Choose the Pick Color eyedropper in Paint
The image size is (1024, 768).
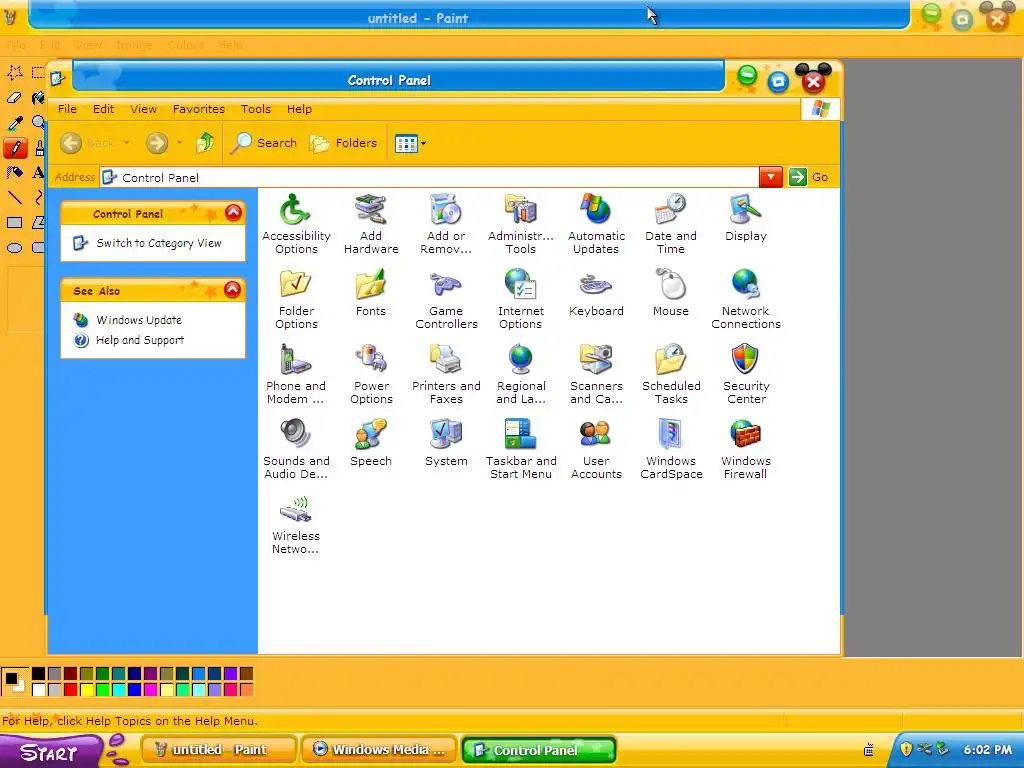pos(14,123)
